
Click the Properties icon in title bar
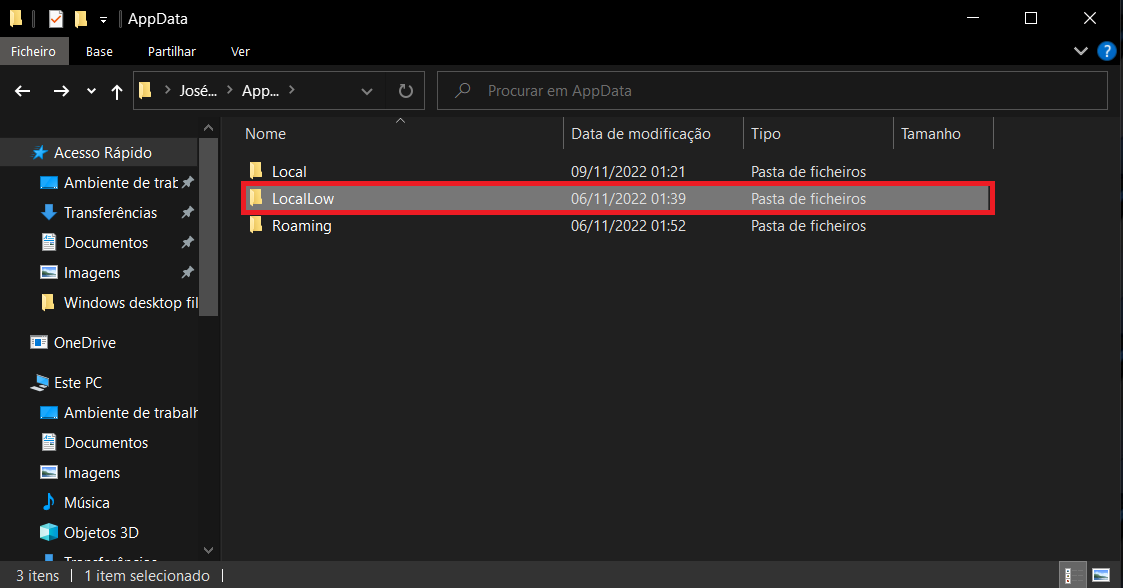click(57, 19)
